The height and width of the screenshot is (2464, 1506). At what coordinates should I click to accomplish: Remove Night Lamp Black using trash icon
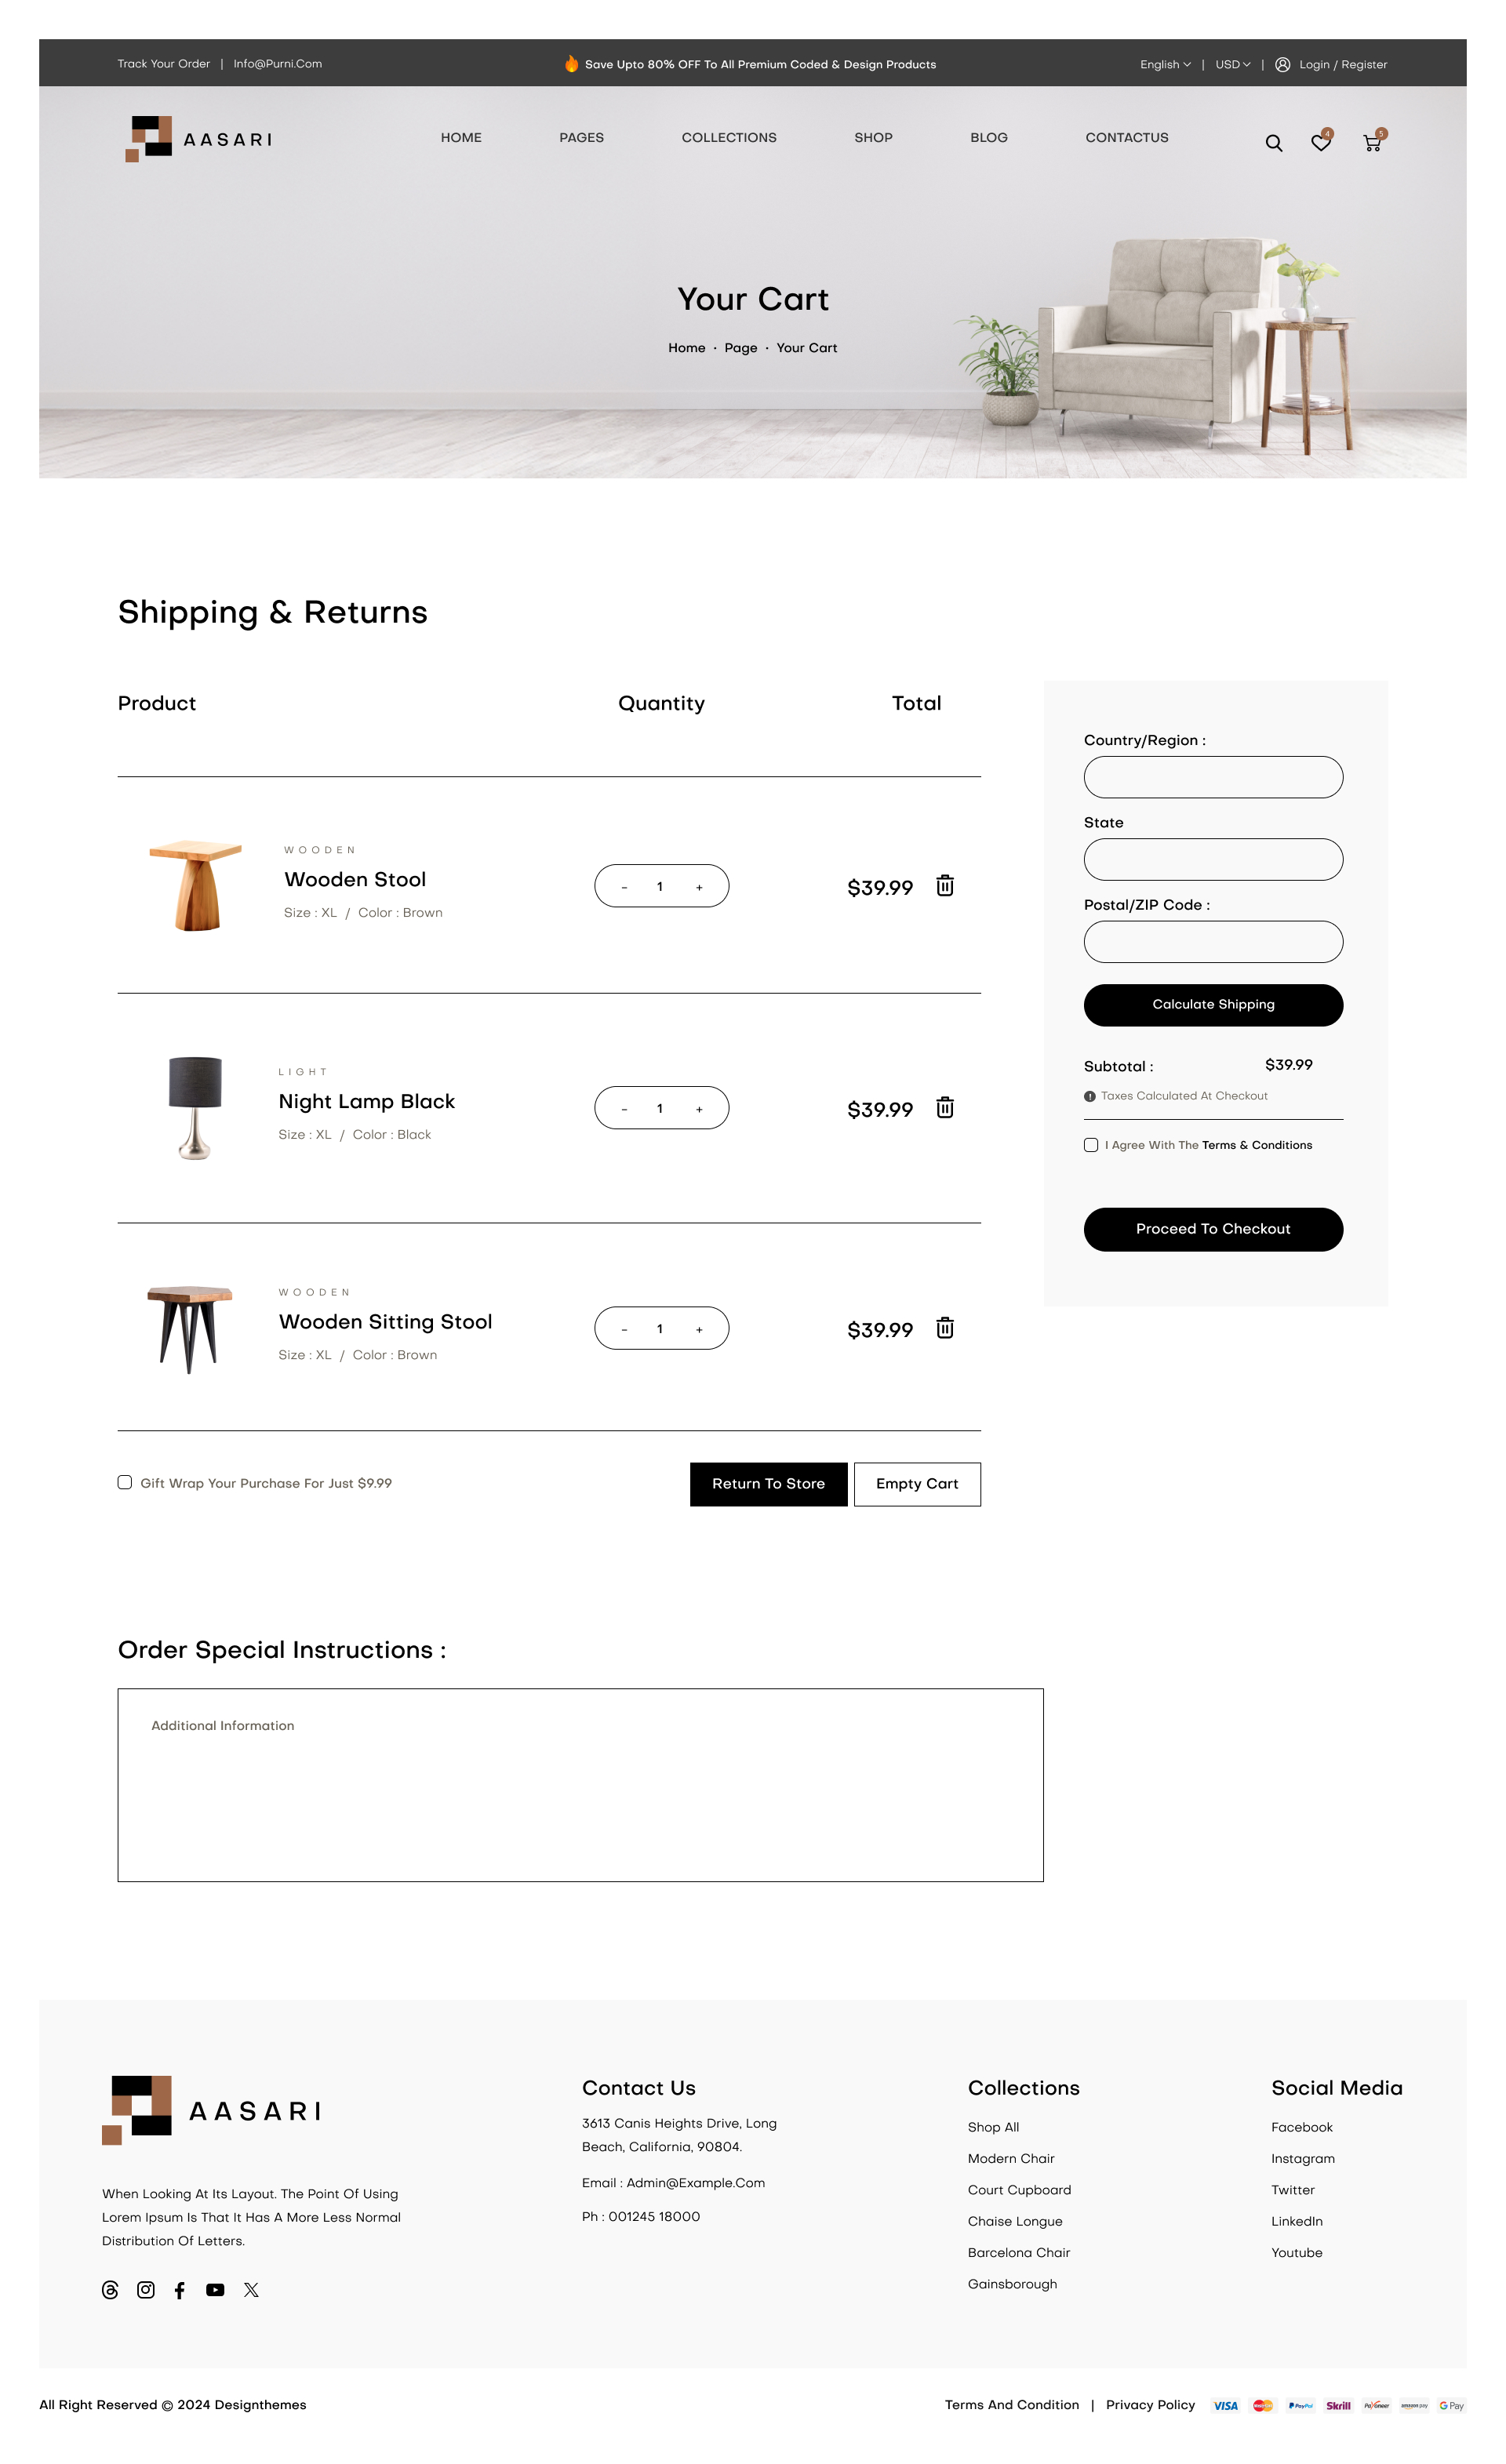[944, 1108]
